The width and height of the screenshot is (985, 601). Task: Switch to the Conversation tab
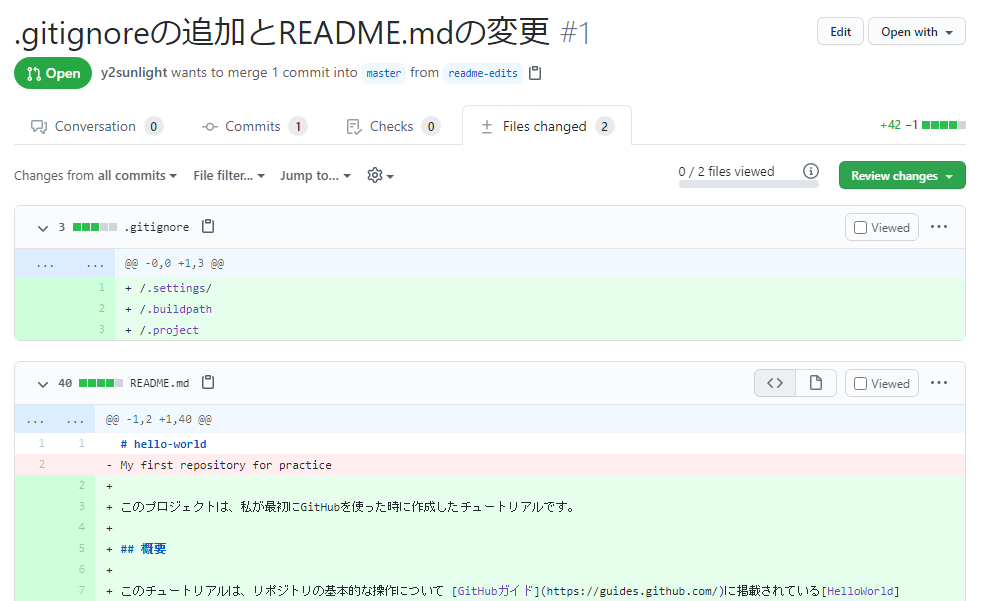[x=96, y=127]
